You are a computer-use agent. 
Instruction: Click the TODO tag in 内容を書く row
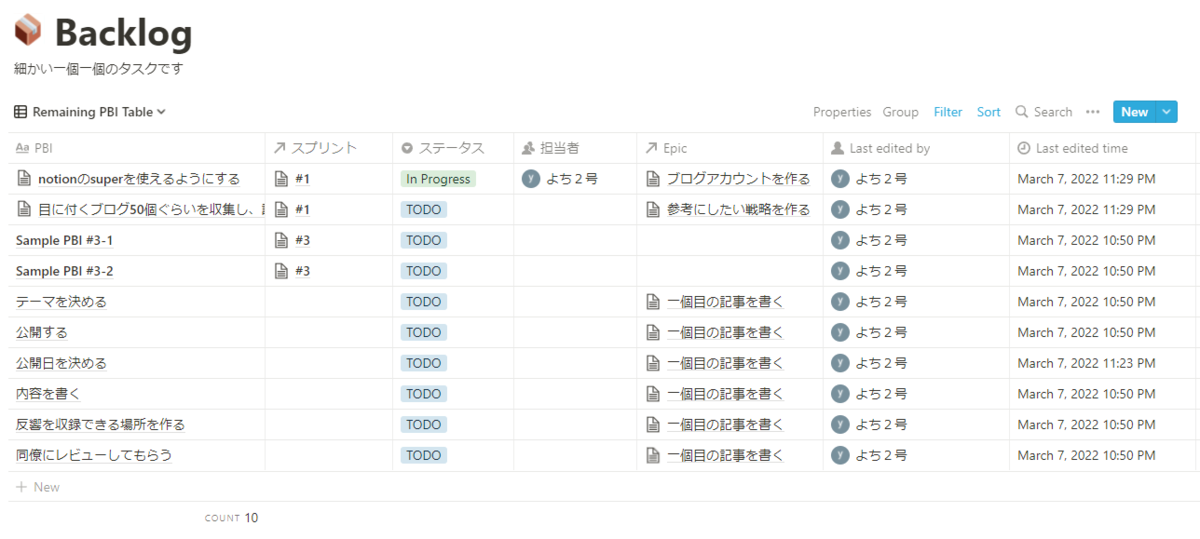click(424, 394)
